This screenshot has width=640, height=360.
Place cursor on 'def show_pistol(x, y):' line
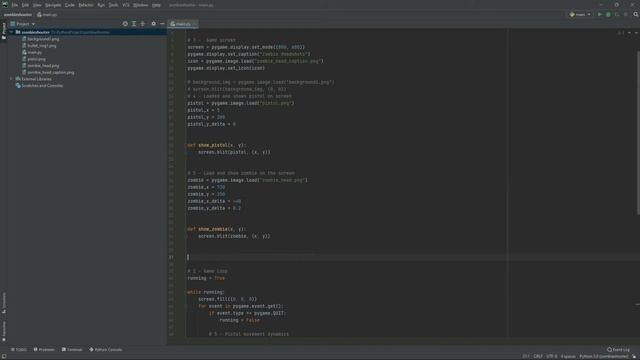coord(217,145)
